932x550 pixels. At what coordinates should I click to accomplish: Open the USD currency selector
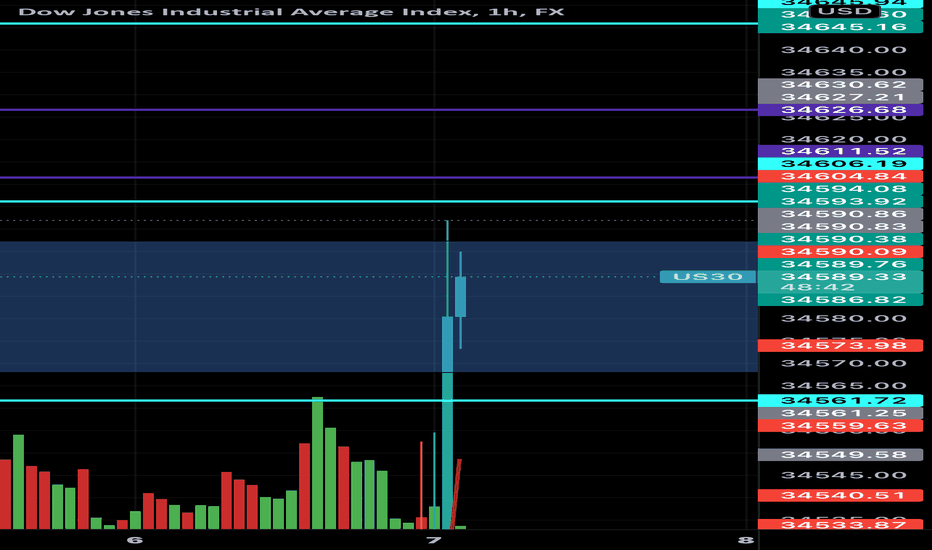[844, 11]
